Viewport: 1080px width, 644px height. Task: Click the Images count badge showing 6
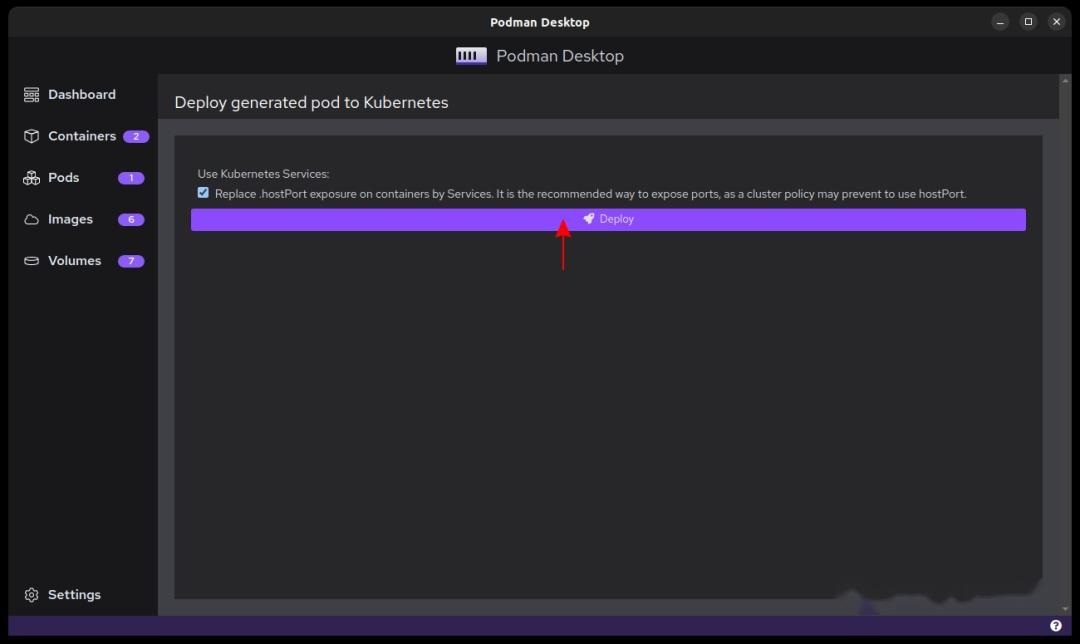[x=131, y=219]
